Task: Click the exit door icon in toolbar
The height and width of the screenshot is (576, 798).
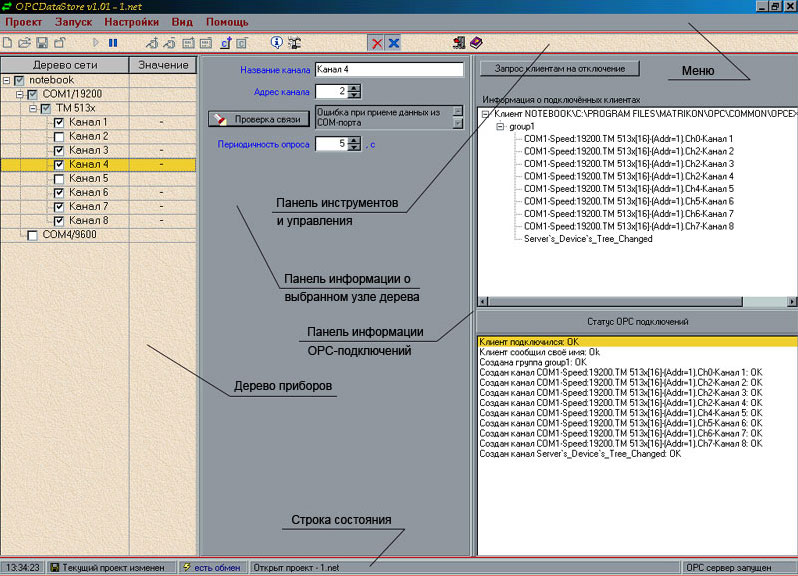Action: [459, 43]
